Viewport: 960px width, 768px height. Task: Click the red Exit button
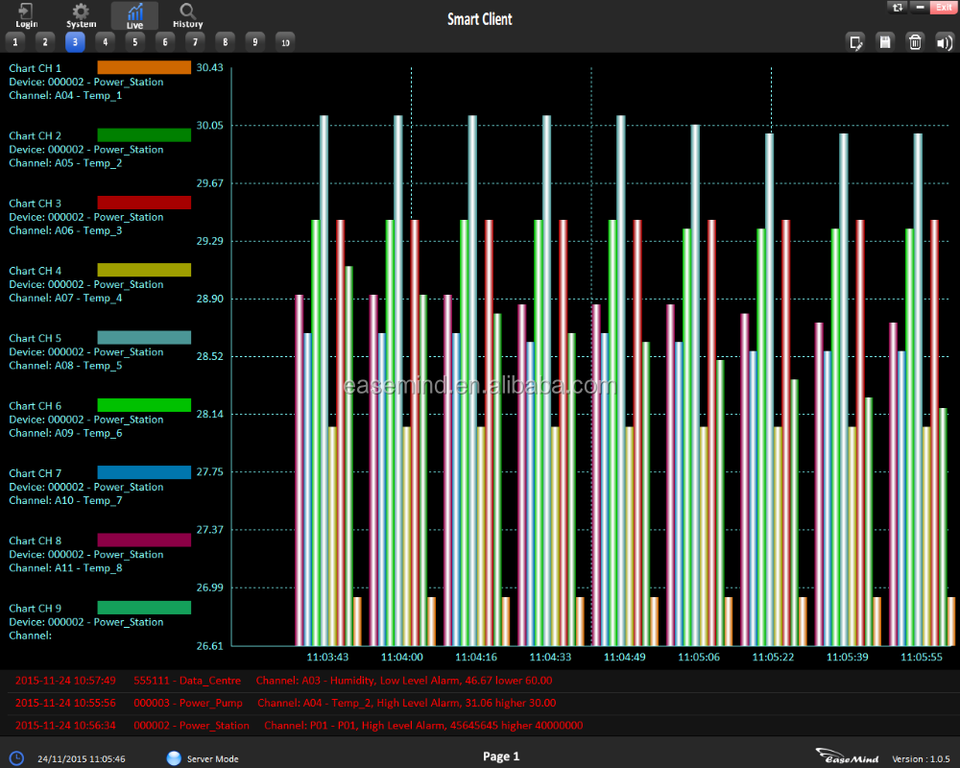pyautogui.click(x=942, y=7)
